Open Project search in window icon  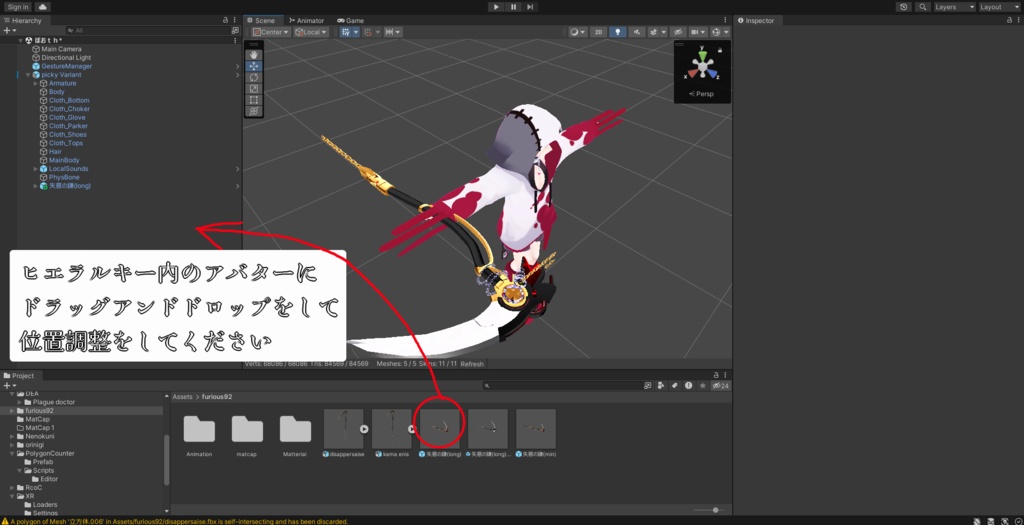tap(648, 385)
